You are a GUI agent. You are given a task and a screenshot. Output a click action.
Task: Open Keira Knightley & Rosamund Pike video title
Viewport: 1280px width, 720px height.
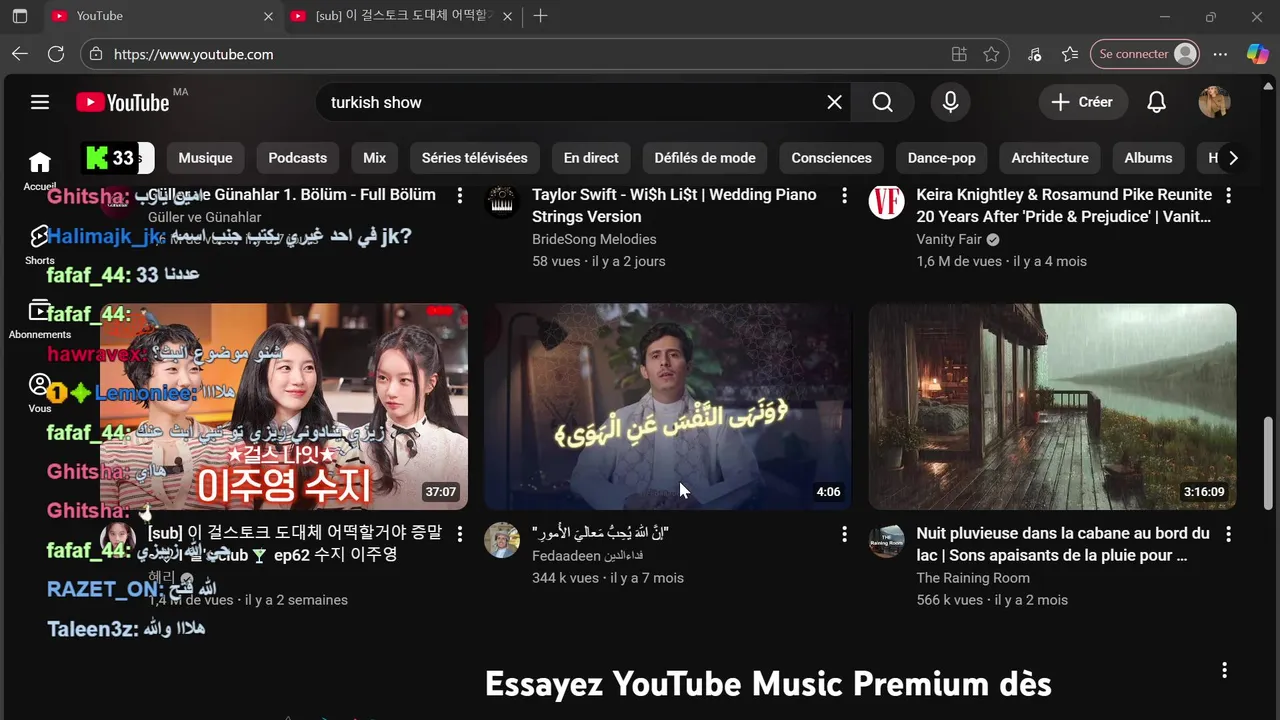1064,205
